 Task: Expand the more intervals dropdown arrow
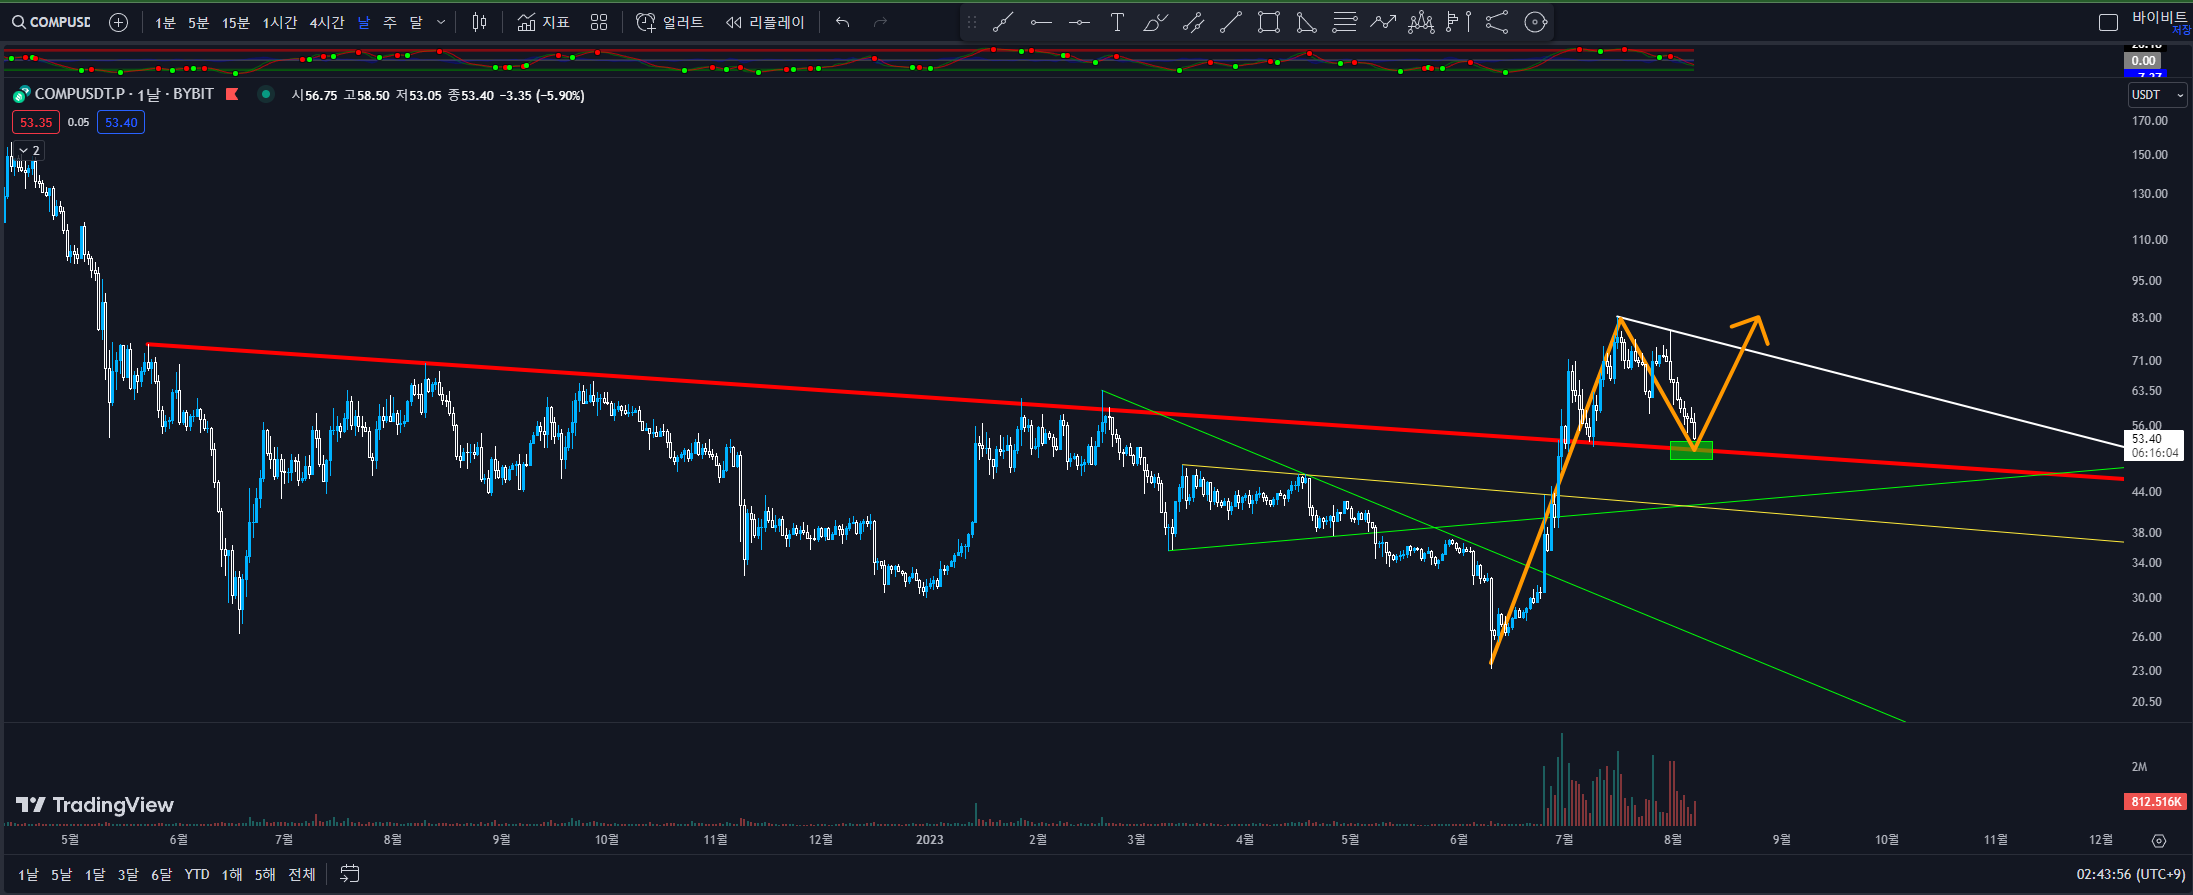(441, 22)
